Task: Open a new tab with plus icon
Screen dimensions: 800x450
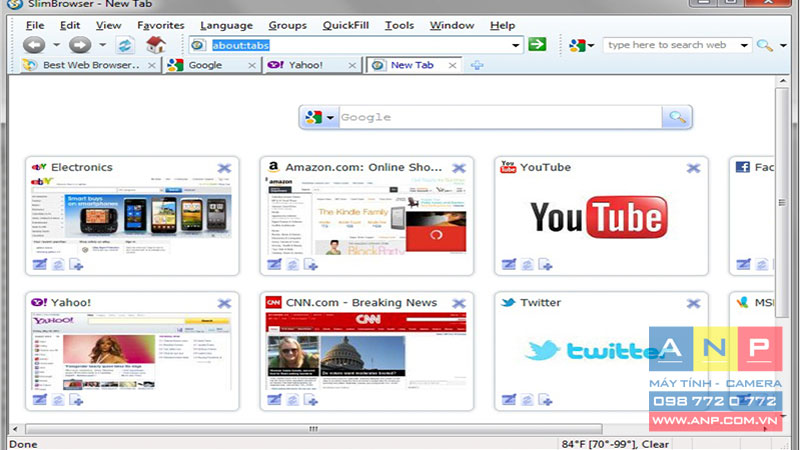Action: 477,65
